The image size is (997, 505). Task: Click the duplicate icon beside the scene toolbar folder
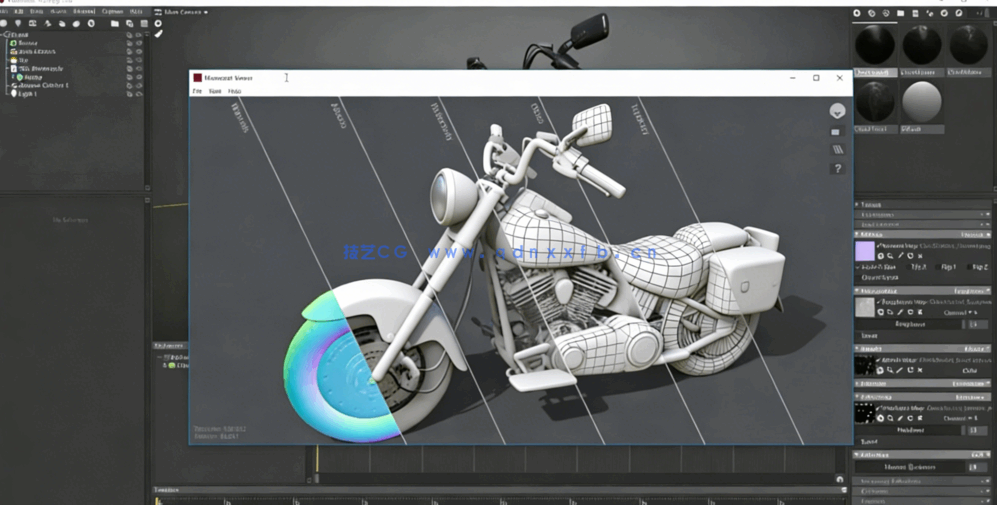click(x=129, y=24)
